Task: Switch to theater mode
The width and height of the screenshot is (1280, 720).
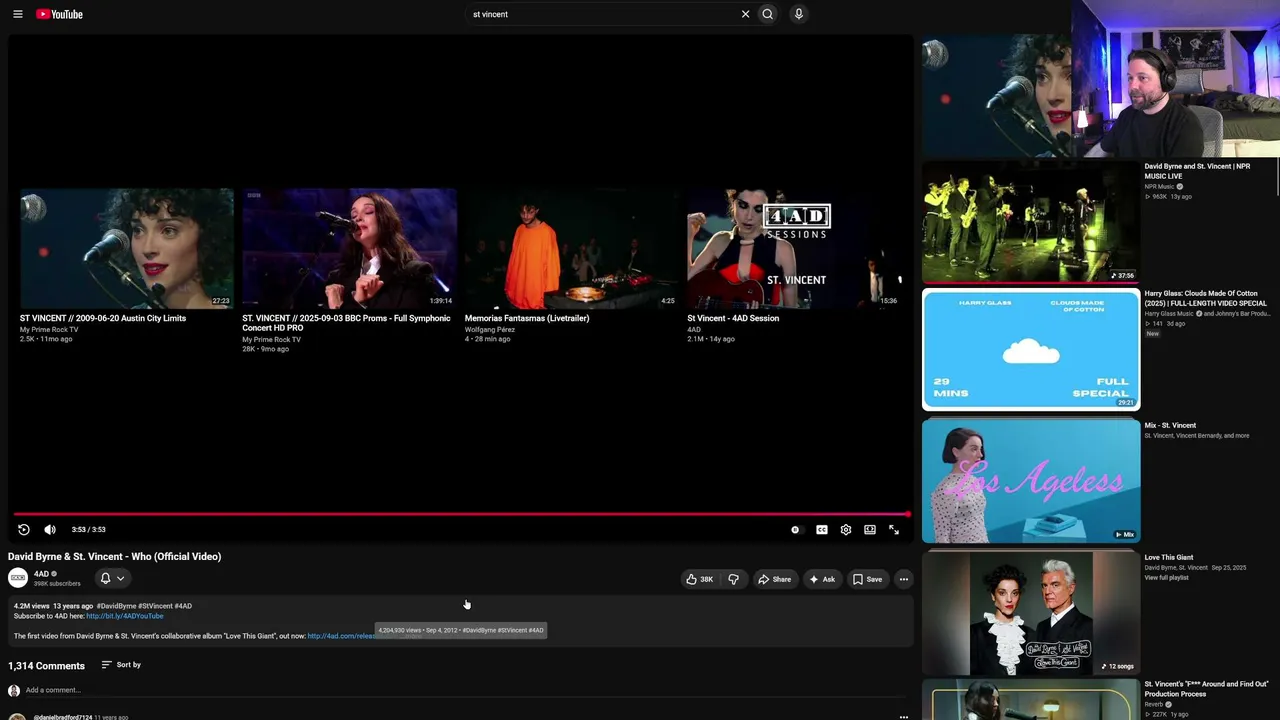Action: (x=870, y=530)
